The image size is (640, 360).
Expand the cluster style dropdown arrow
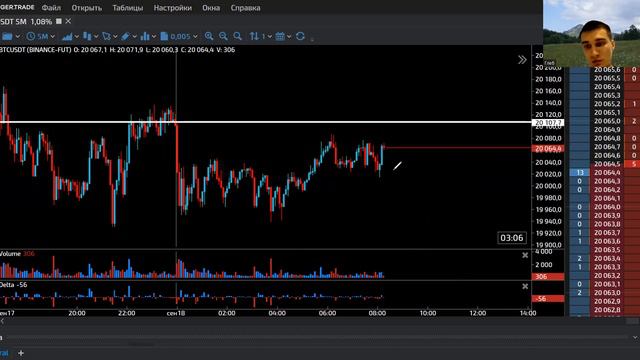click(x=96, y=36)
